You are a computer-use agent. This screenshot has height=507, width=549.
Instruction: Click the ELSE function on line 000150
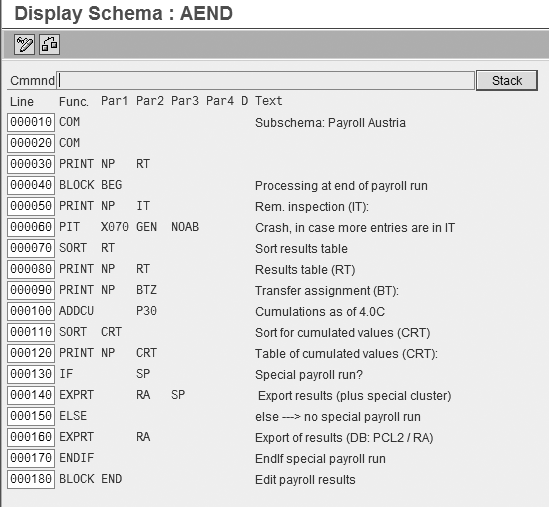tap(73, 416)
